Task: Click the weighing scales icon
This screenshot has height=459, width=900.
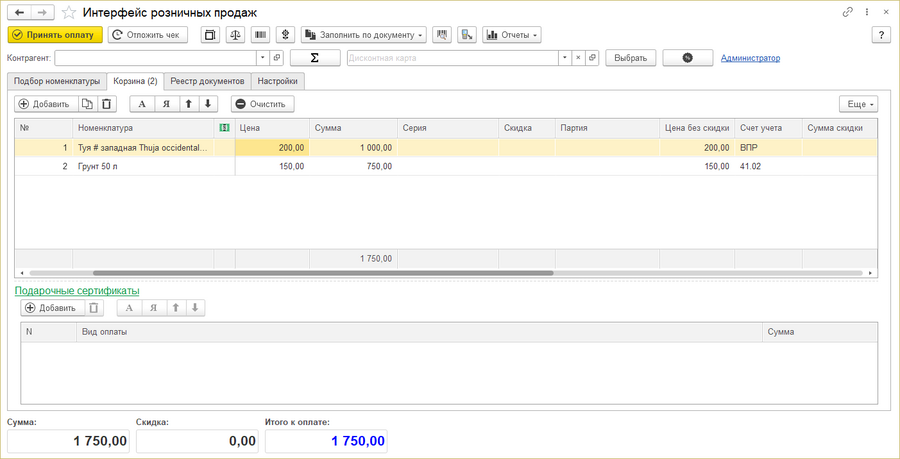Action: (x=235, y=35)
